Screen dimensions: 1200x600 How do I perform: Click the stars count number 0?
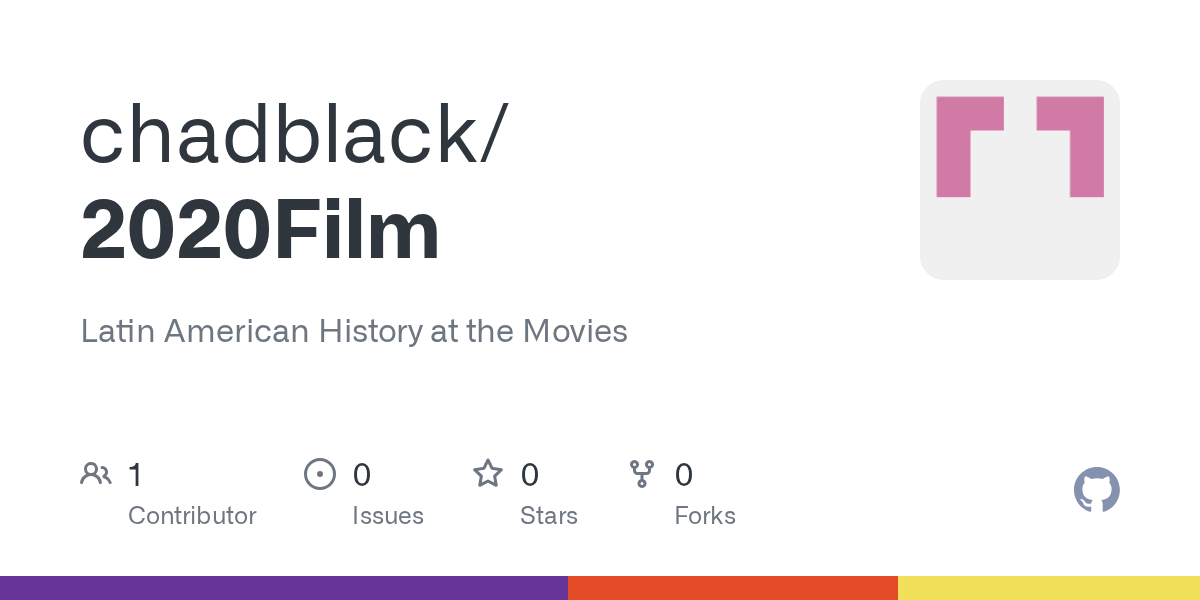[x=530, y=475]
